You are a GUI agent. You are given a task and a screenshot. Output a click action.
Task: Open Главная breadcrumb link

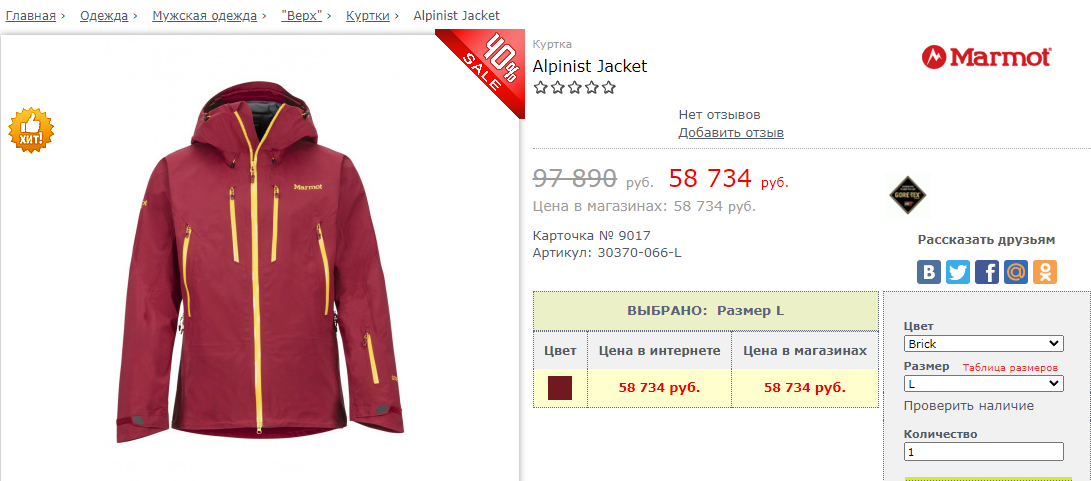[31, 15]
